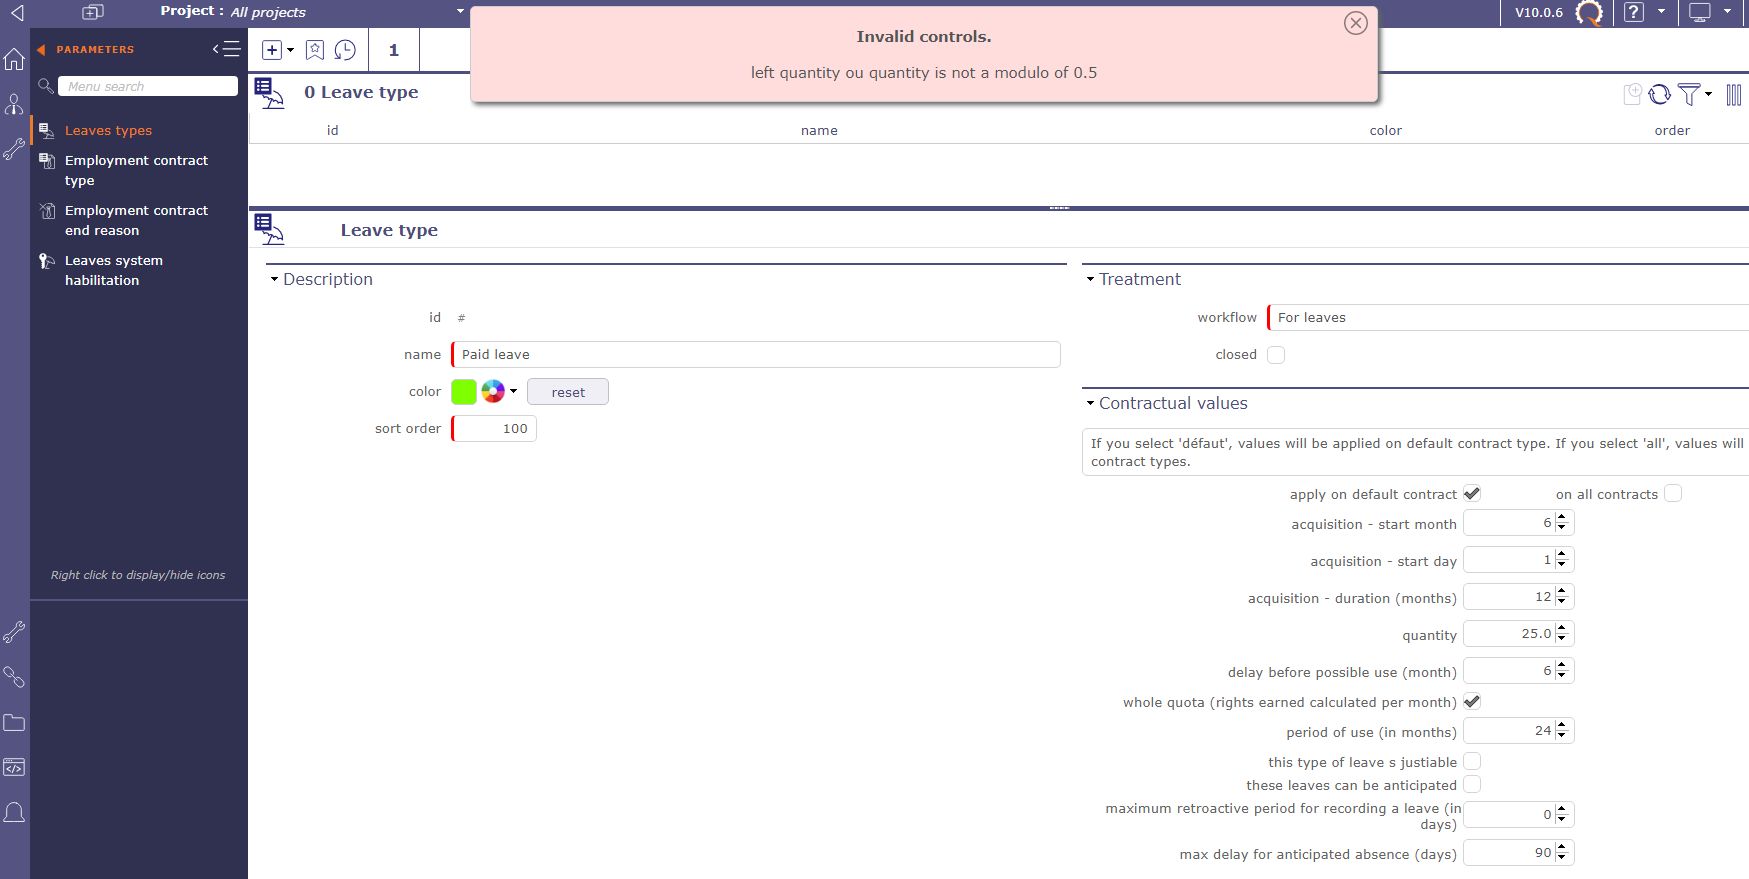
Task: Open the upper wrench icon in the left sidebar
Action: pyautogui.click(x=14, y=149)
